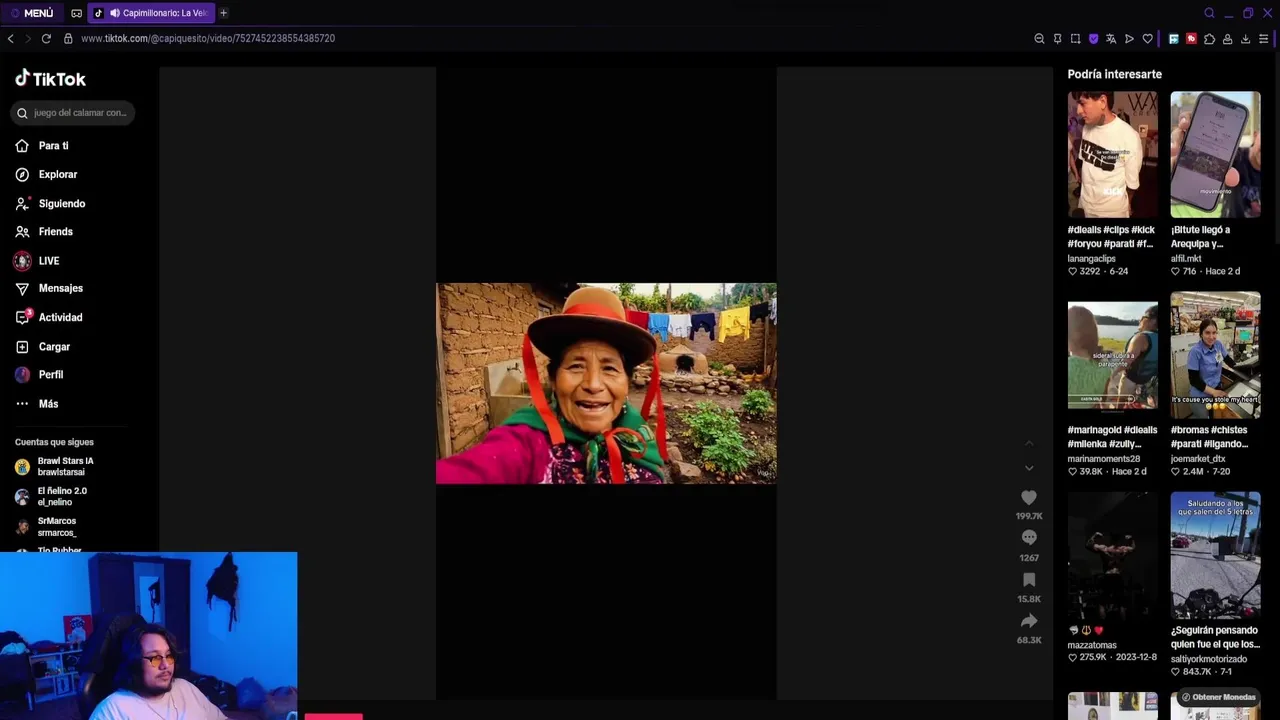
Task: Add page to bookmarks with heart icon
Action: (x=1147, y=39)
